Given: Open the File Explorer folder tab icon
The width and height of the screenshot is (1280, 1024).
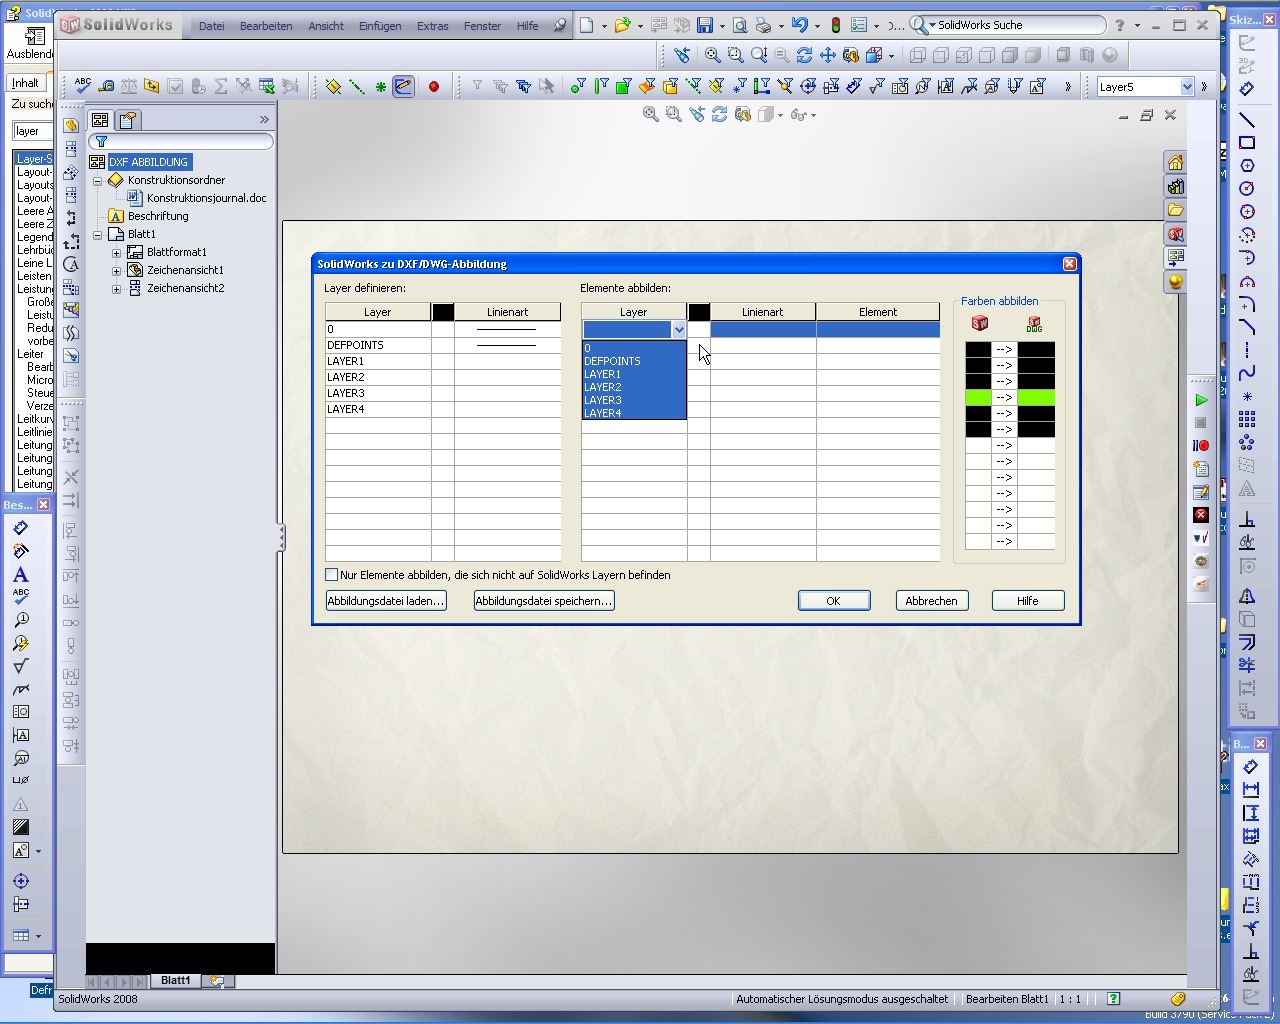Looking at the screenshot, I should point(1175,210).
